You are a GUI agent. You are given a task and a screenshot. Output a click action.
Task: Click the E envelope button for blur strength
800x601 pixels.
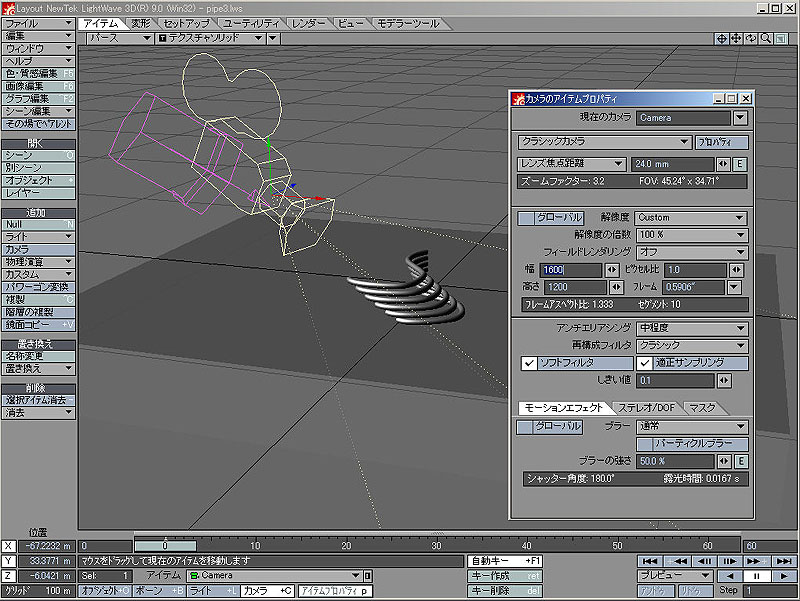coord(740,461)
